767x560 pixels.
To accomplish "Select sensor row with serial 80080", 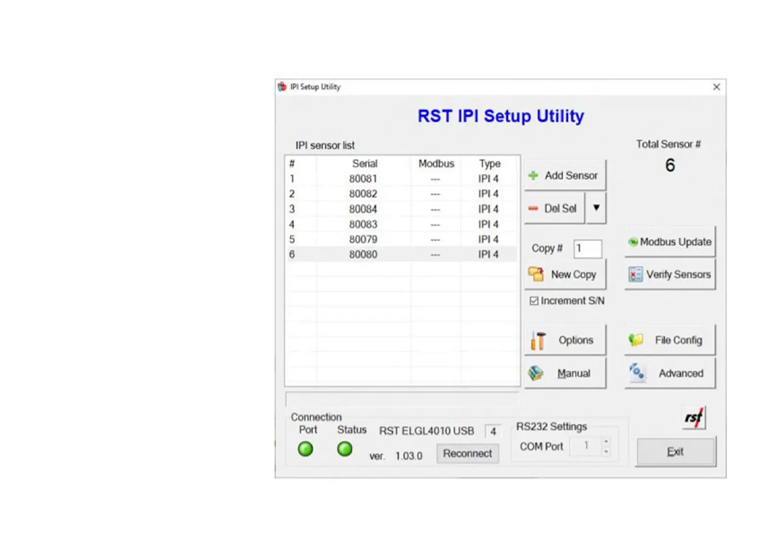I will point(402,255).
